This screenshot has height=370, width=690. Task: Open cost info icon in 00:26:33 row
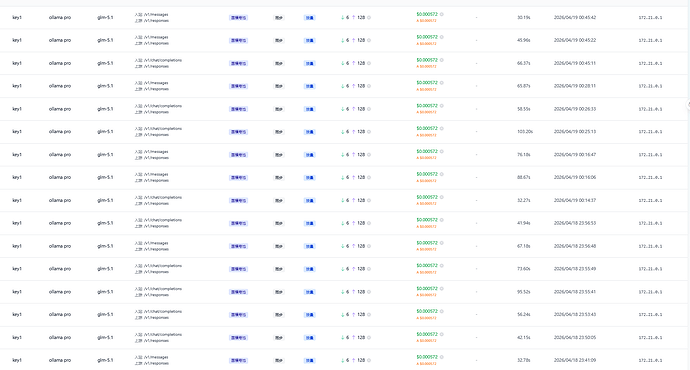point(441,106)
